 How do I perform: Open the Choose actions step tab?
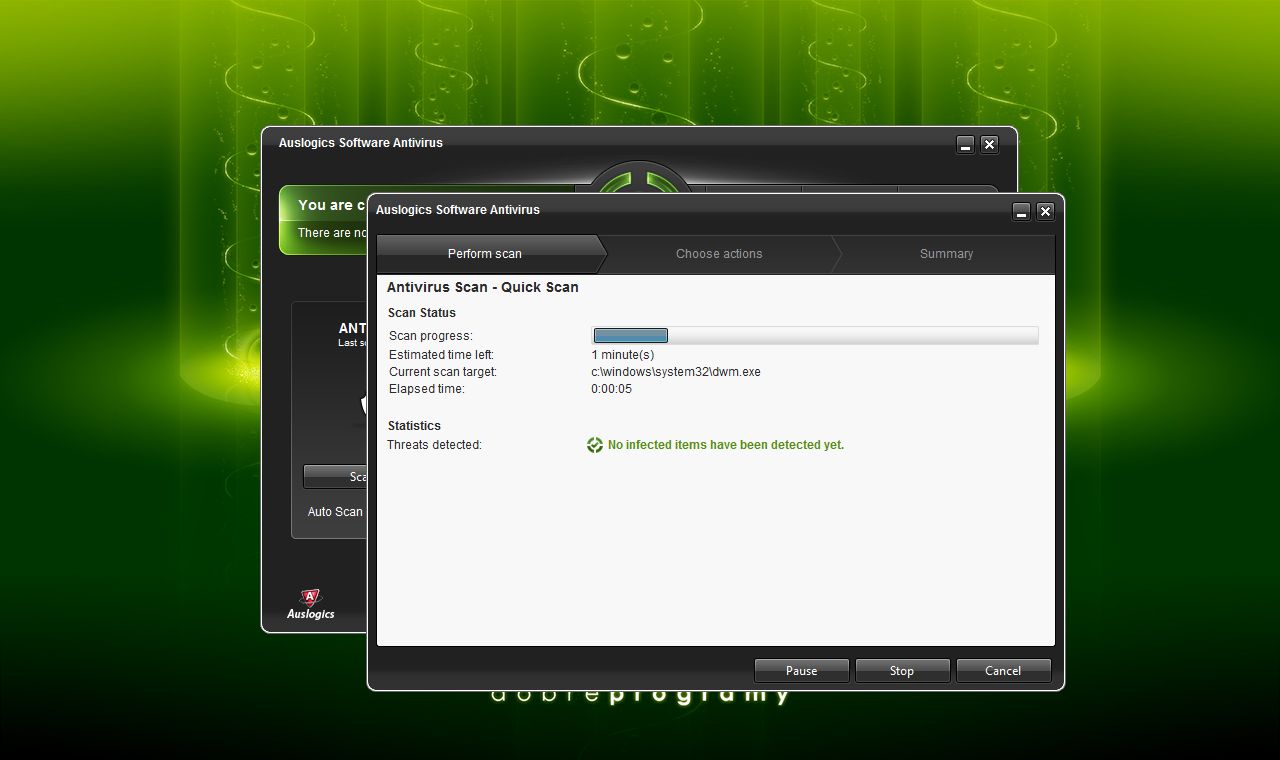coord(719,254)
